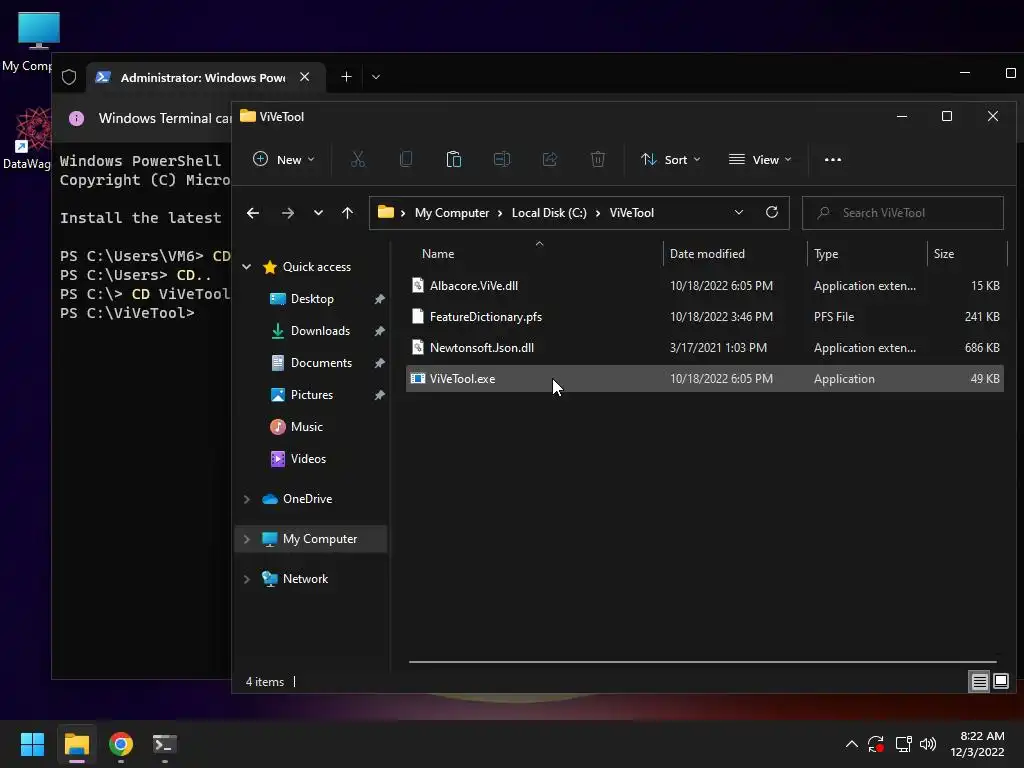
Task: Open the clock and date flyout
Action: pos(977,744)
